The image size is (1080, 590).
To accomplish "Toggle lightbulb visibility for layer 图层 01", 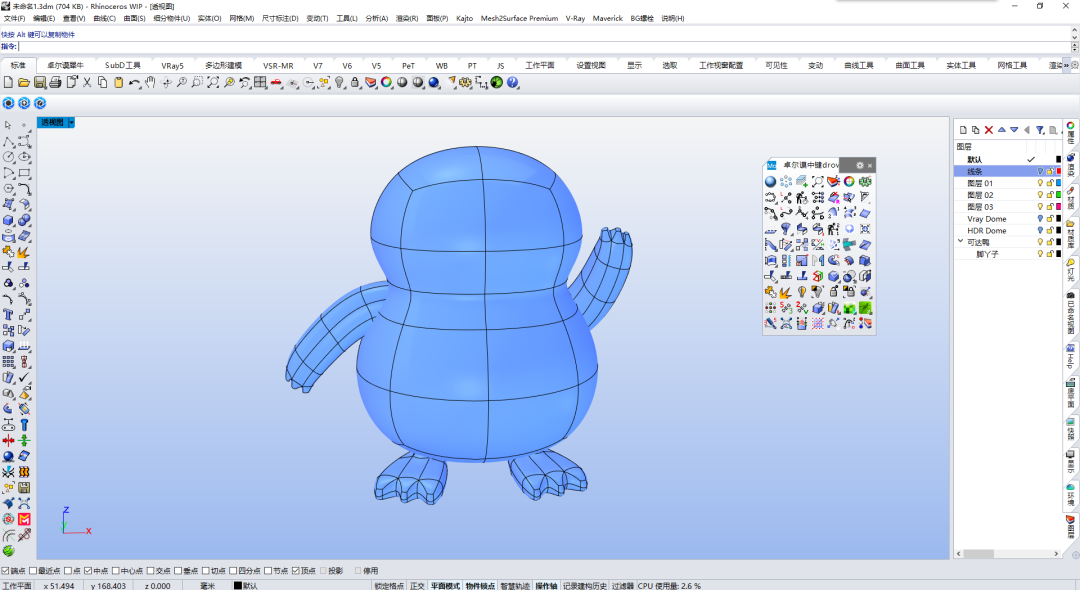I will [x=1040, y=183].
